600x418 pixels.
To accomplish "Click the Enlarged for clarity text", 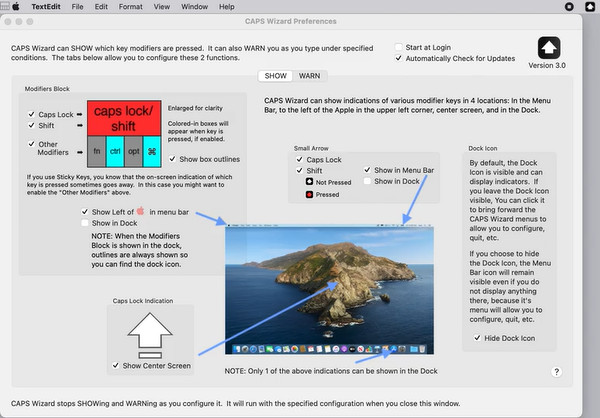I will pyautogui.click(x=195, y=108).
